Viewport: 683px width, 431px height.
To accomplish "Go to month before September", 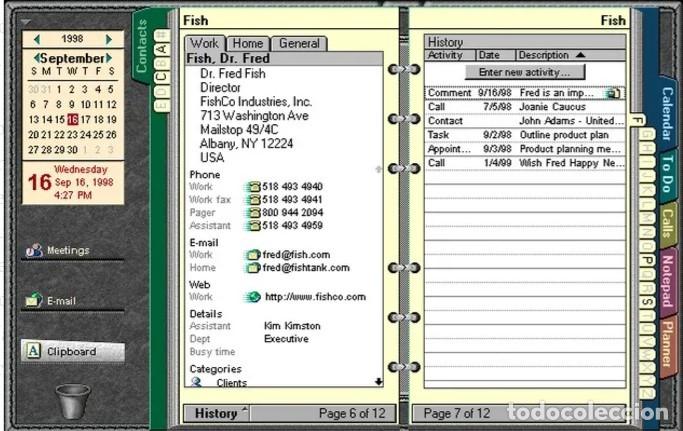I will coord(37,58).
